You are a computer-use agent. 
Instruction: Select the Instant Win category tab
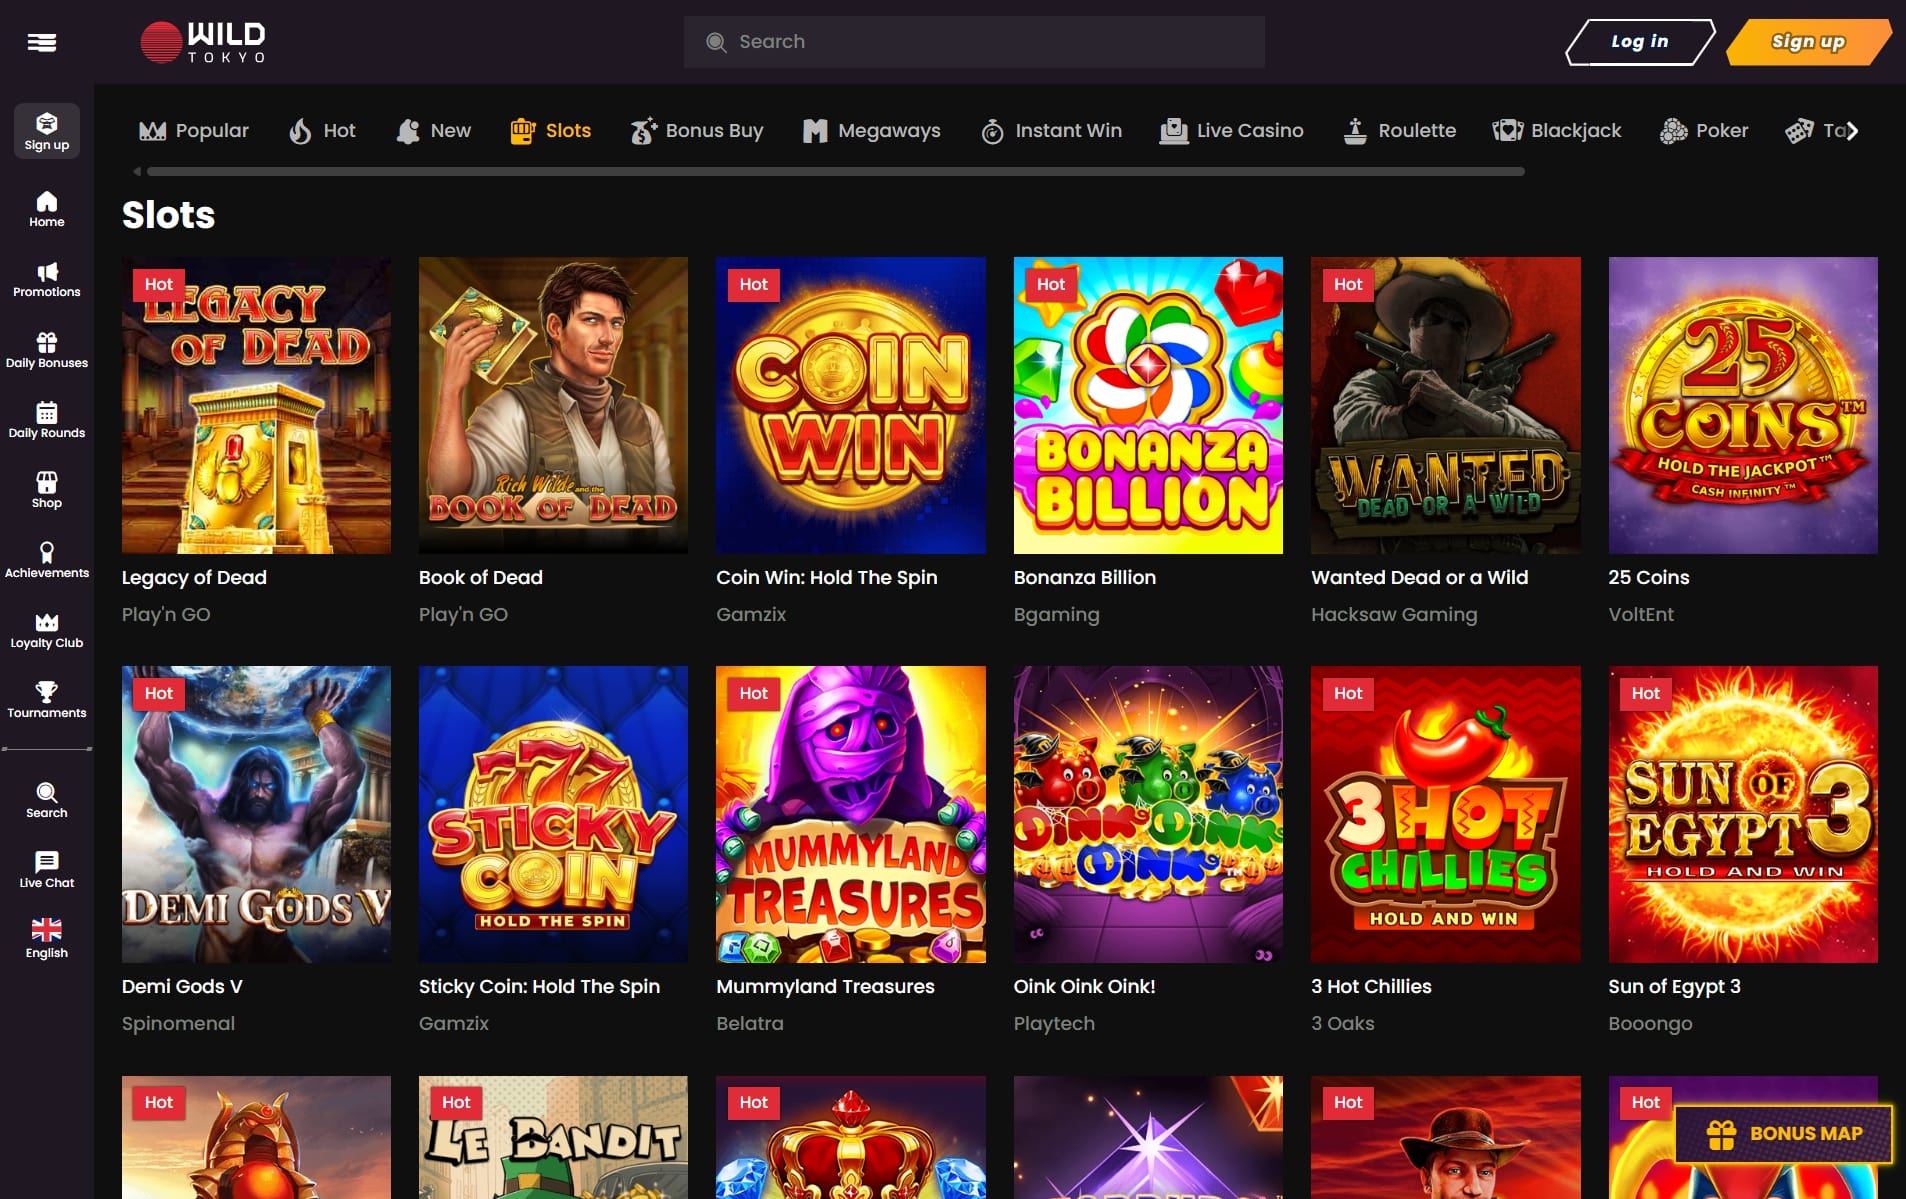pos(1051,130)
